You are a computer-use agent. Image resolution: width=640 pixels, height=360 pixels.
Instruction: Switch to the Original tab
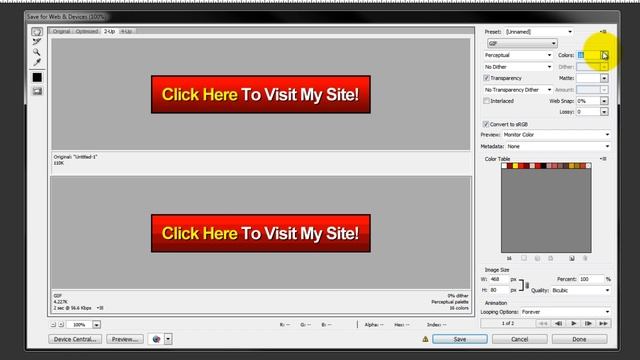click(x=61, y=31)
